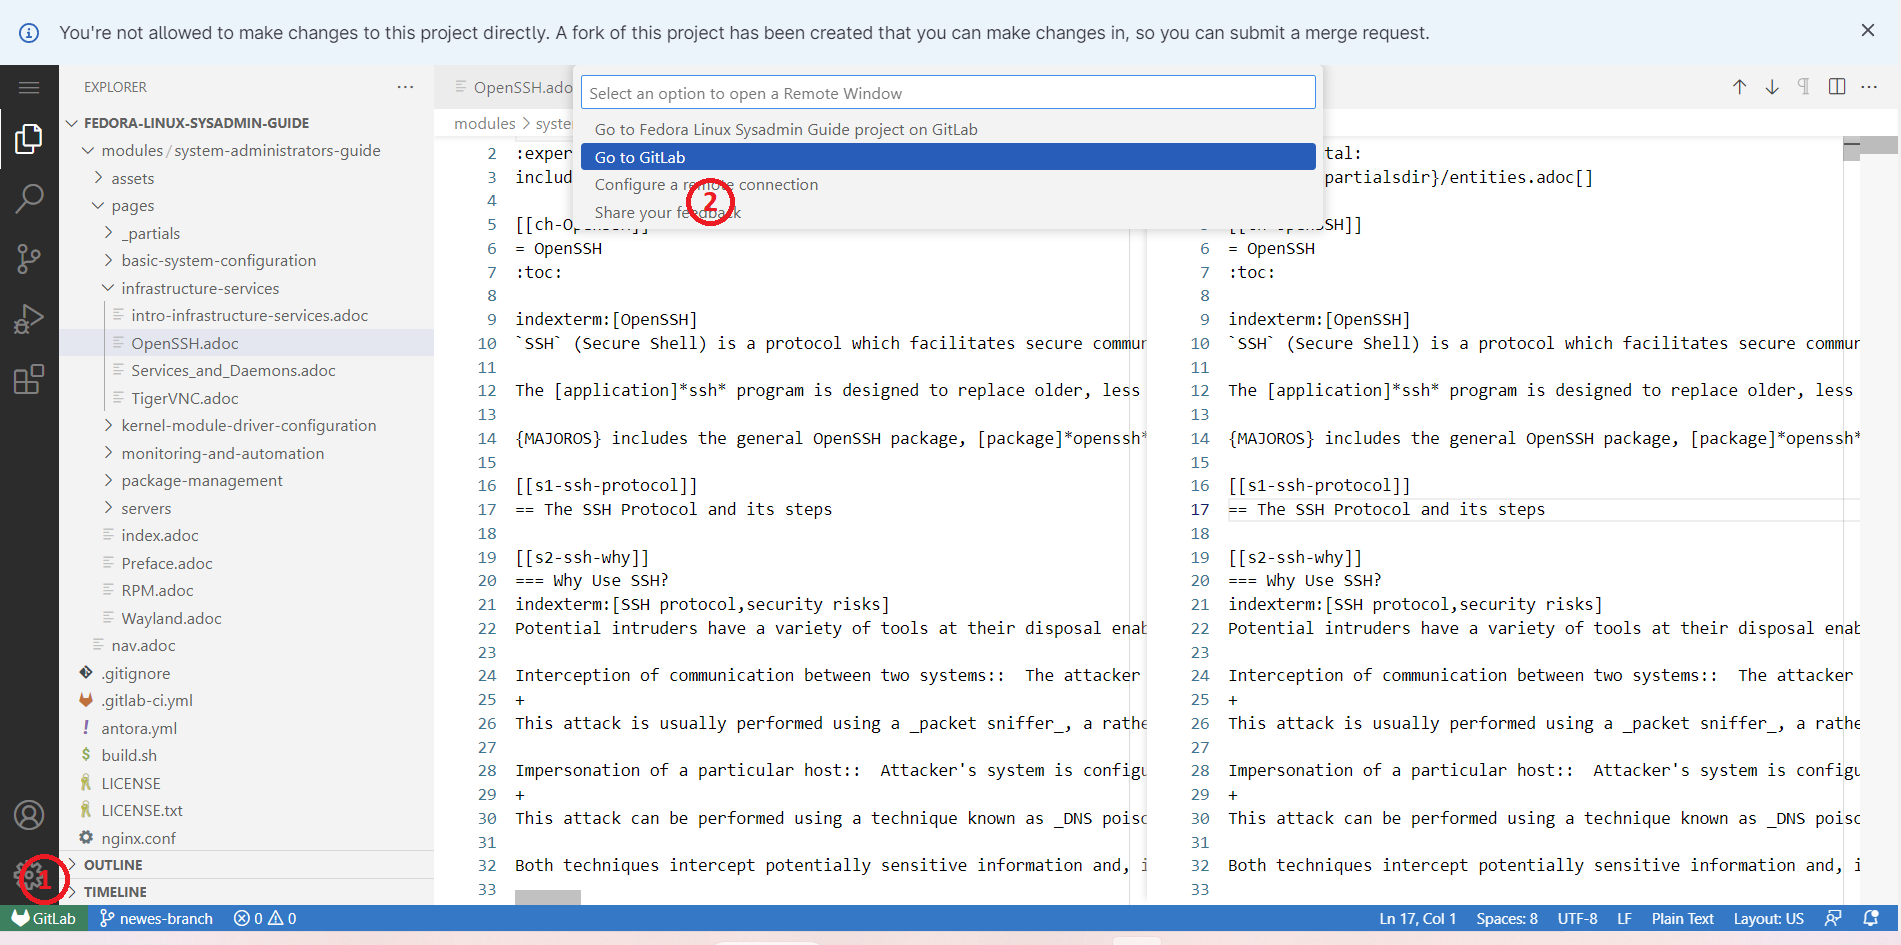This screenshot has height=945, width=1901.
Task: Open intro-infrastructure-services.adoc file
Action: [246, 315]
